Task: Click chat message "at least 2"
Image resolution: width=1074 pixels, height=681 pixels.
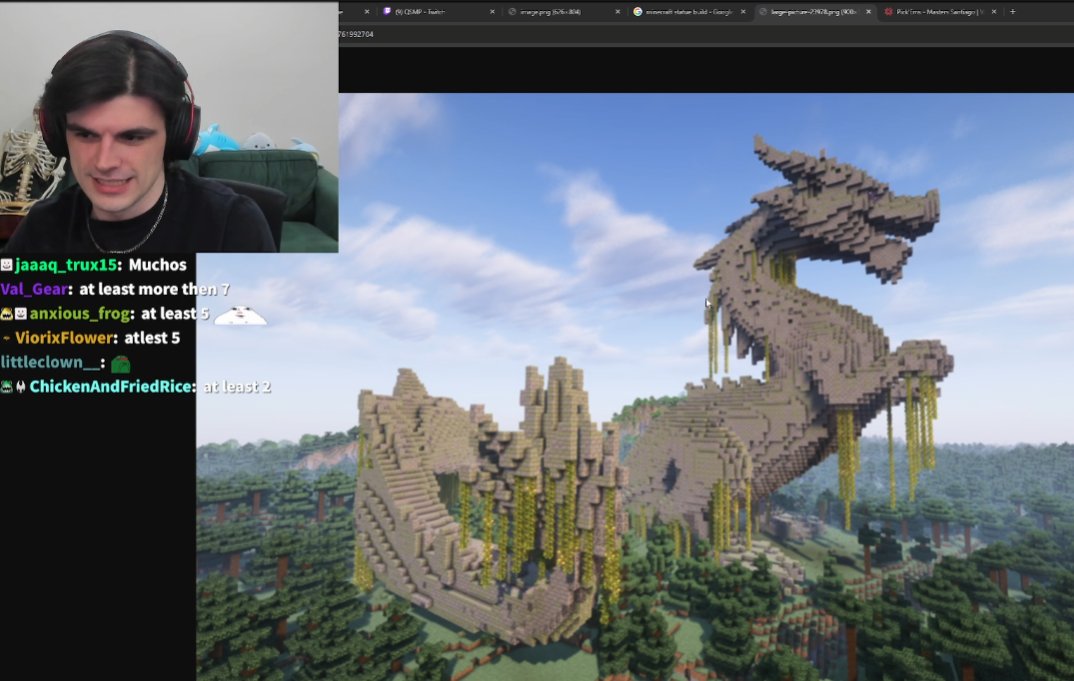Action: click(237, 386)
